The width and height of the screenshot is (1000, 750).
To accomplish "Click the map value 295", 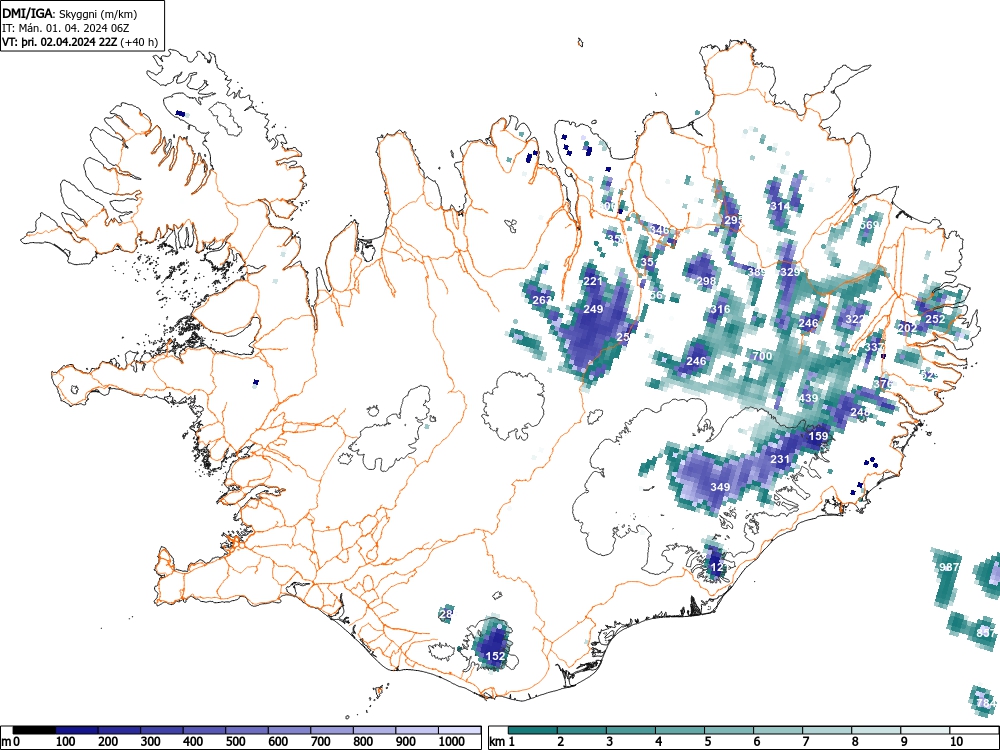I will 733,220.
